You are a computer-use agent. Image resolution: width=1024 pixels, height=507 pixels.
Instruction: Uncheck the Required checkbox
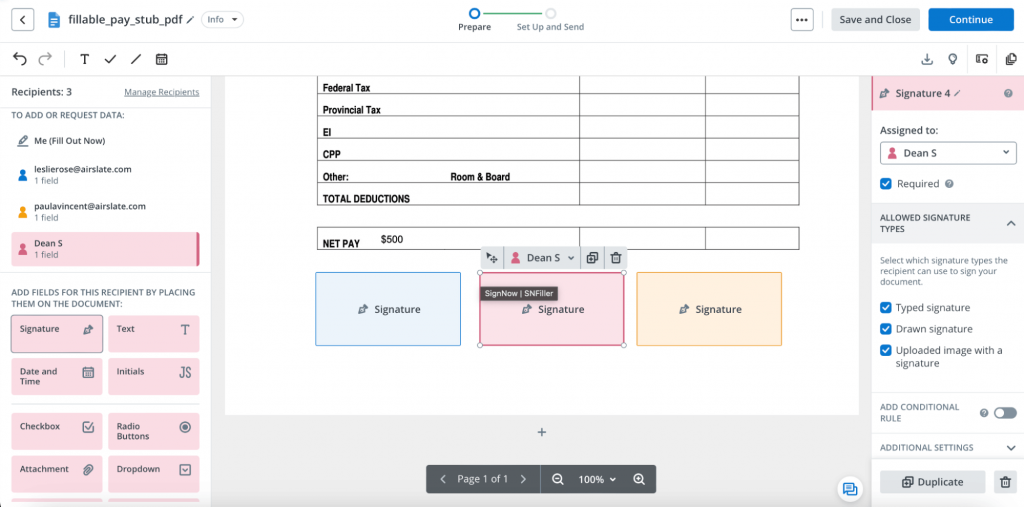(x=886, y=184)
